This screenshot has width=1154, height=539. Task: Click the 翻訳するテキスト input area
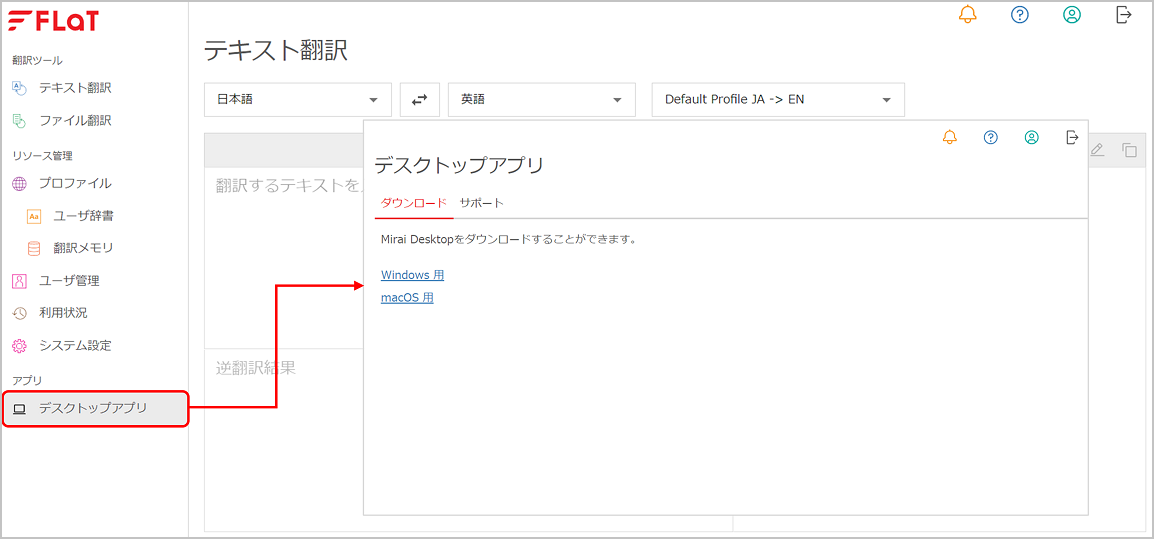tap(284, 258)
